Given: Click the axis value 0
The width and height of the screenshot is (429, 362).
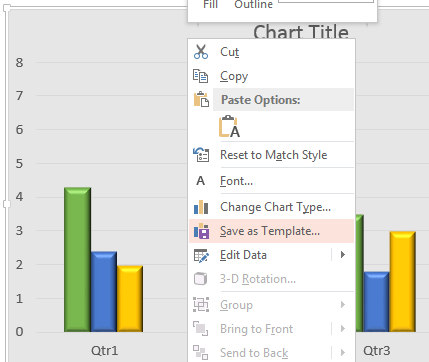Looking at the screenshot, I should tap(19, 332).
